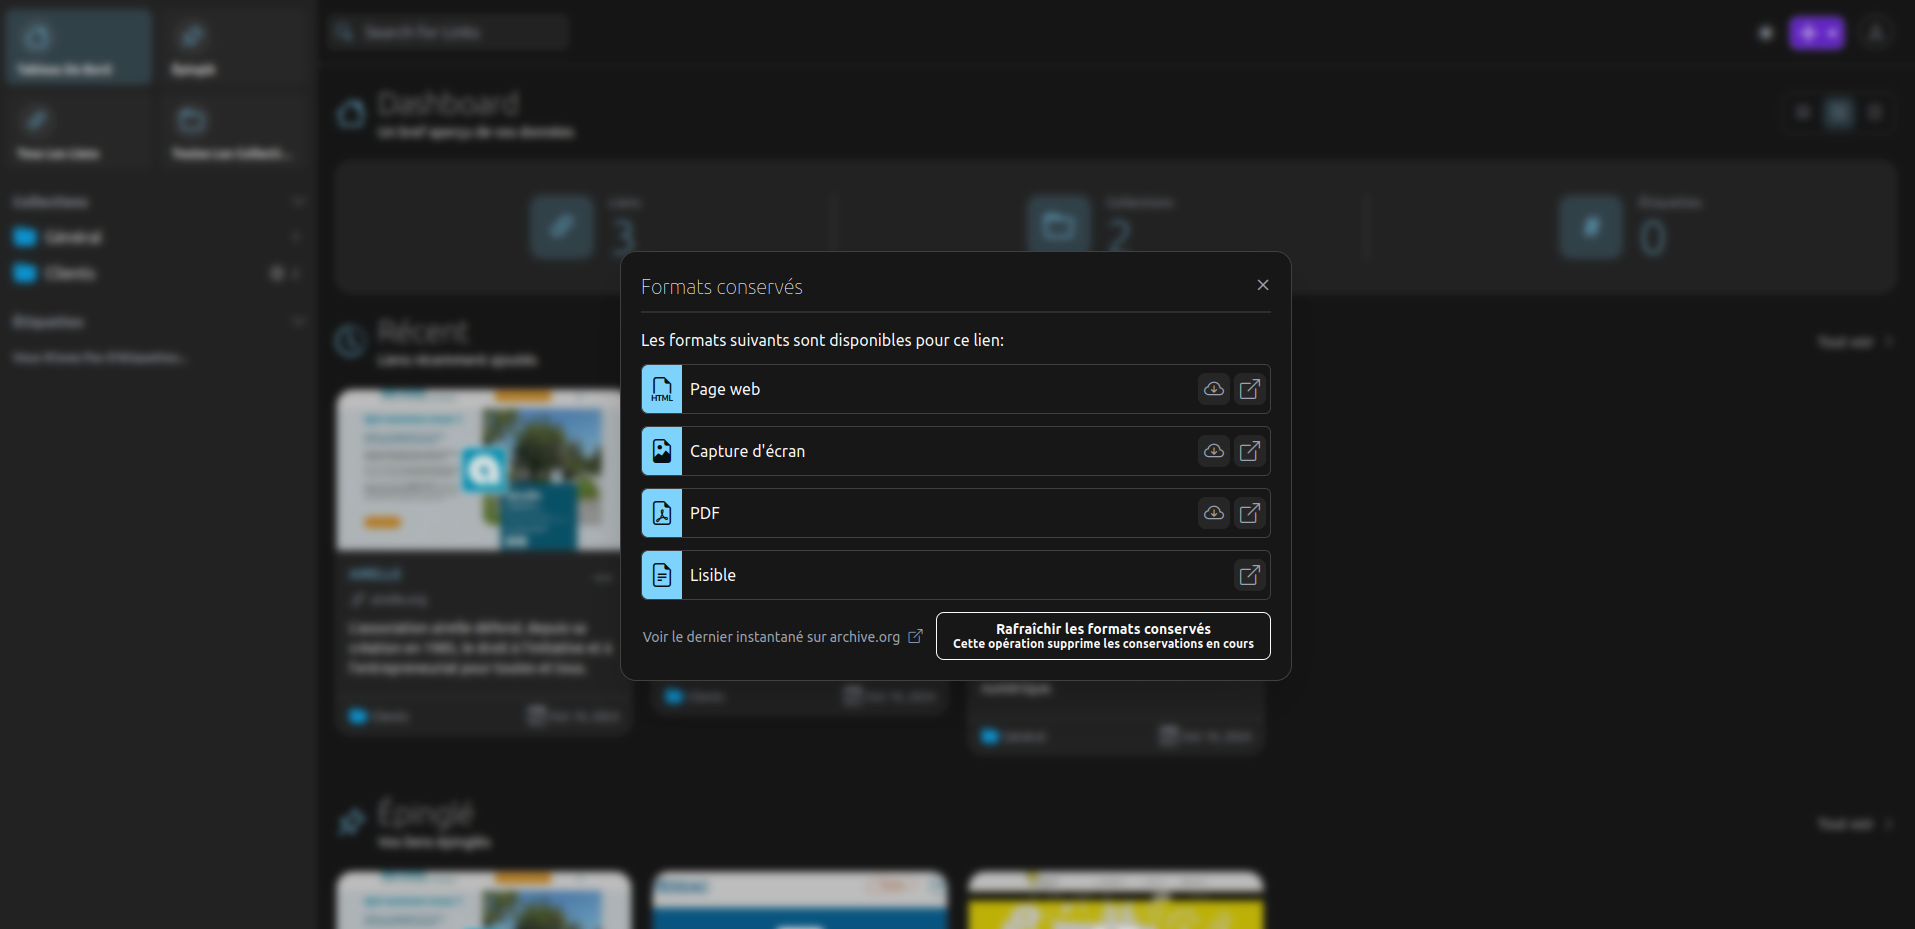The height and width of the screenshot is (929, 1915).
Task: Select the Page web row label
Action: [x=725, y=389]
